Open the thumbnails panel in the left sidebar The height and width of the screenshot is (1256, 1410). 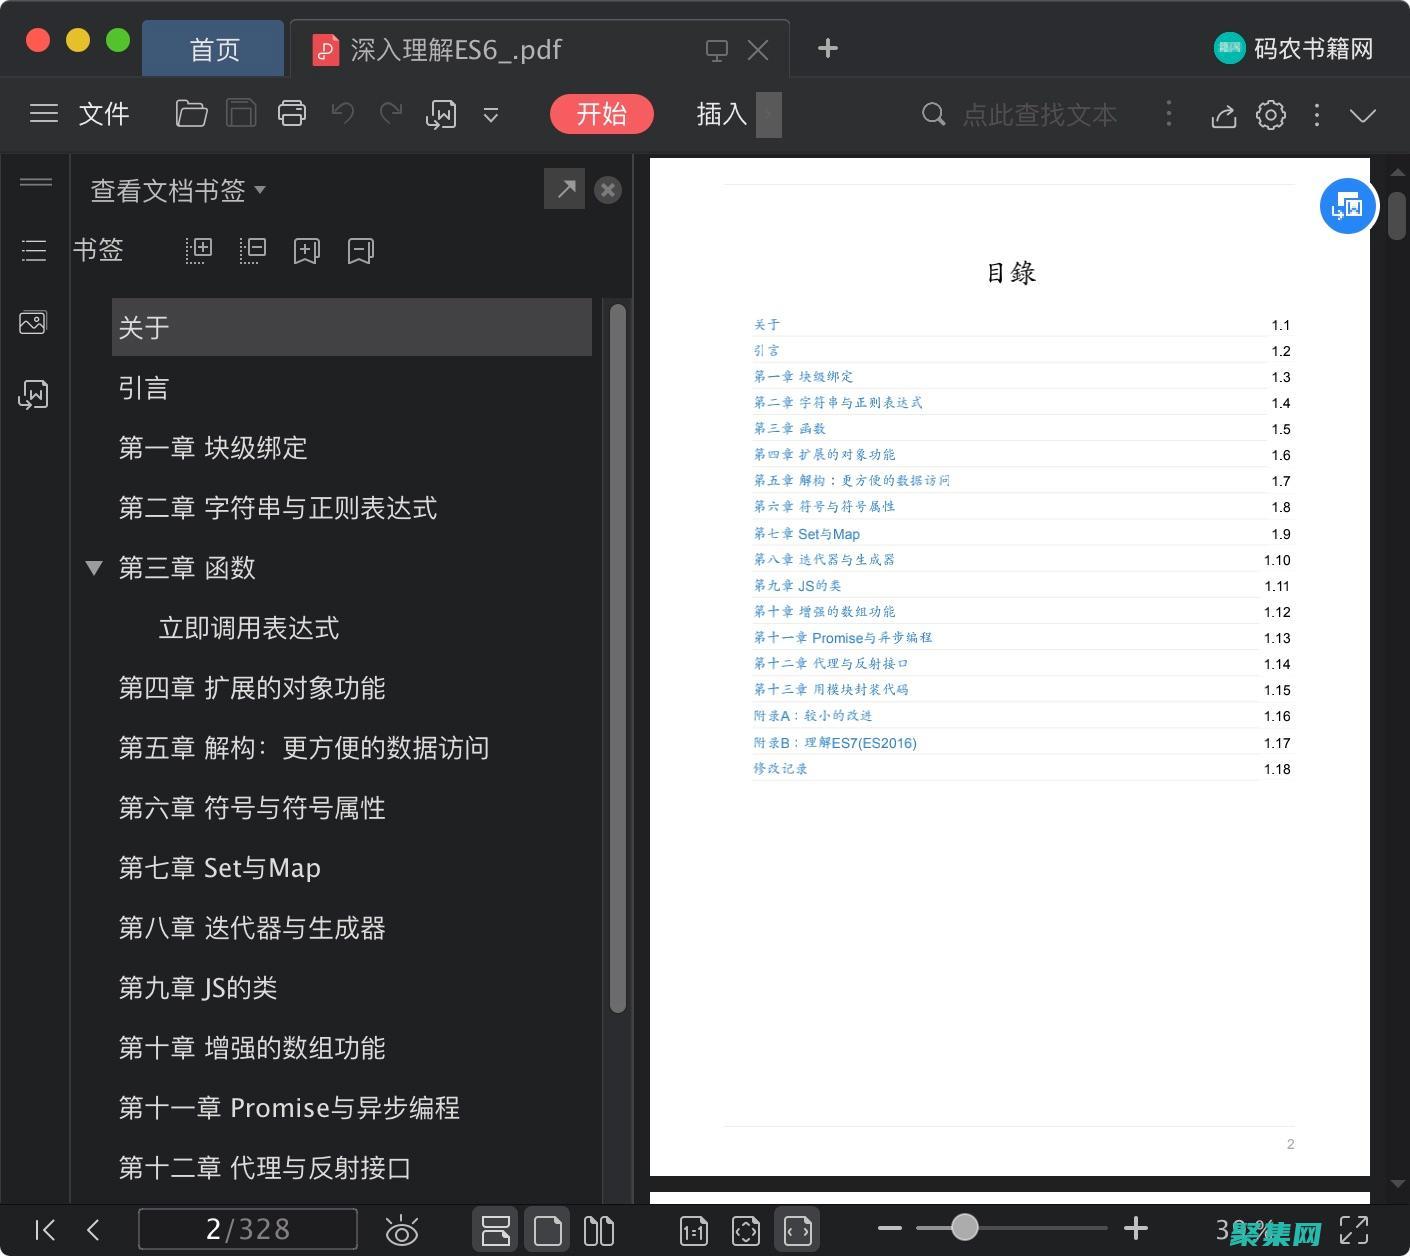point(33,322)
